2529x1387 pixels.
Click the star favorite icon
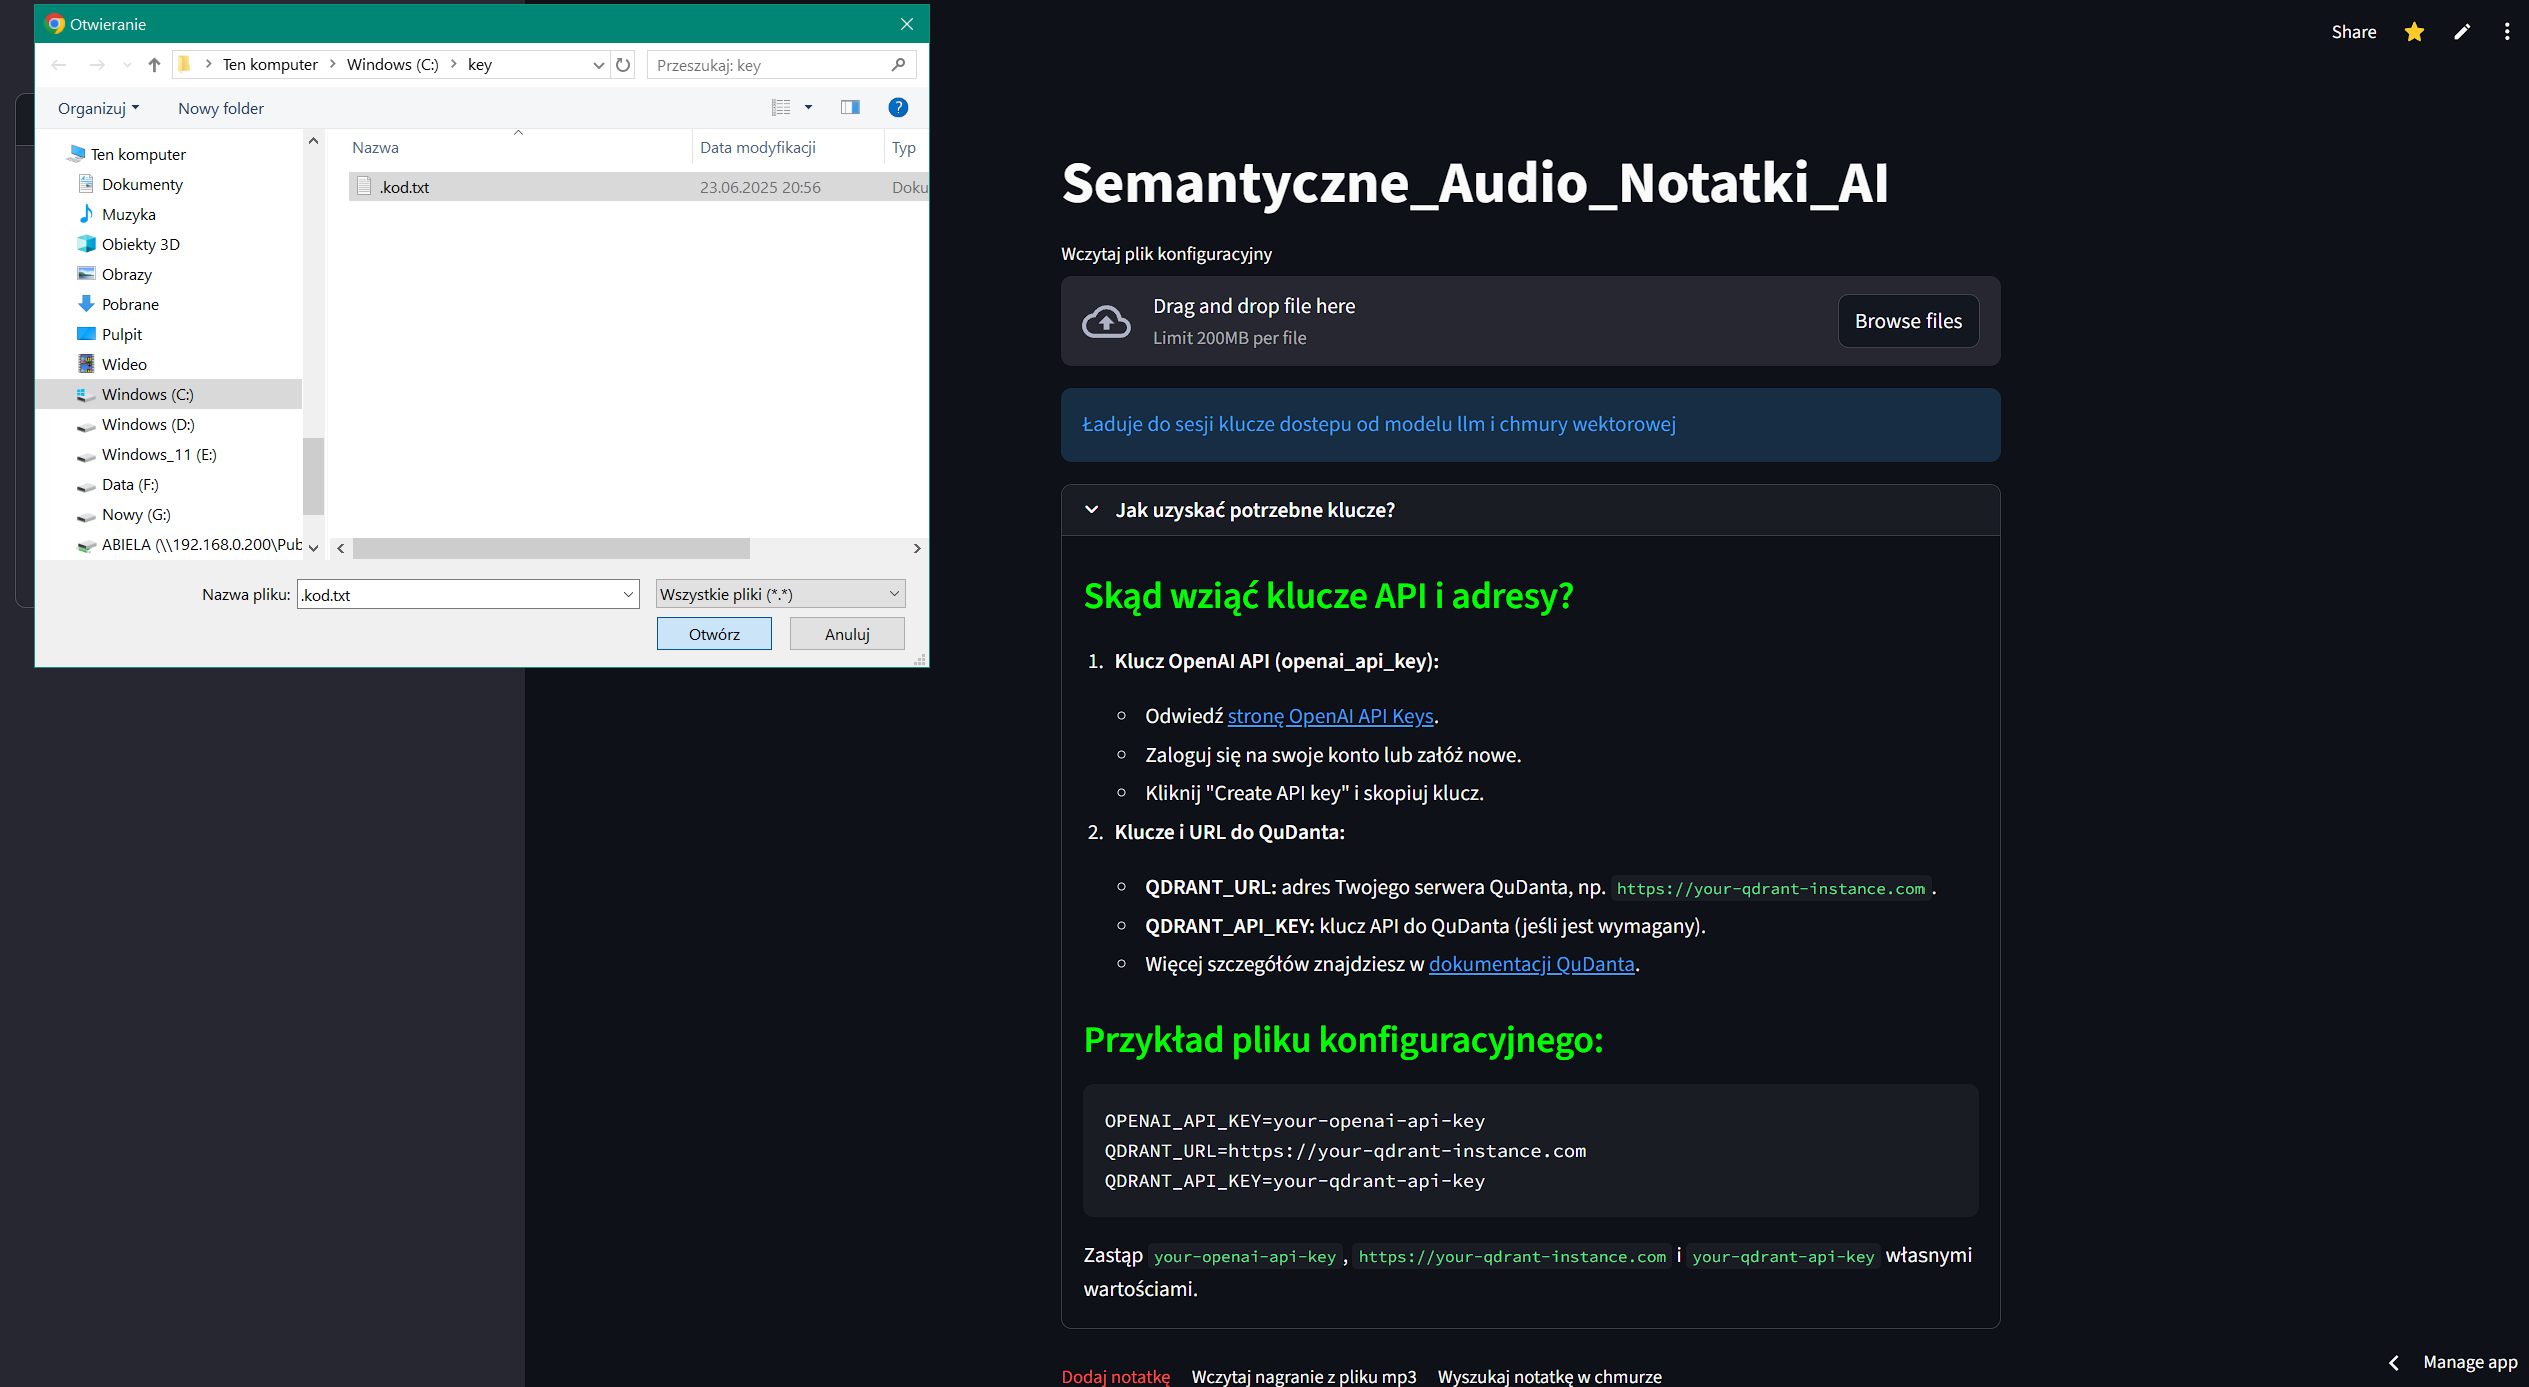click(x=2414, y=32)
